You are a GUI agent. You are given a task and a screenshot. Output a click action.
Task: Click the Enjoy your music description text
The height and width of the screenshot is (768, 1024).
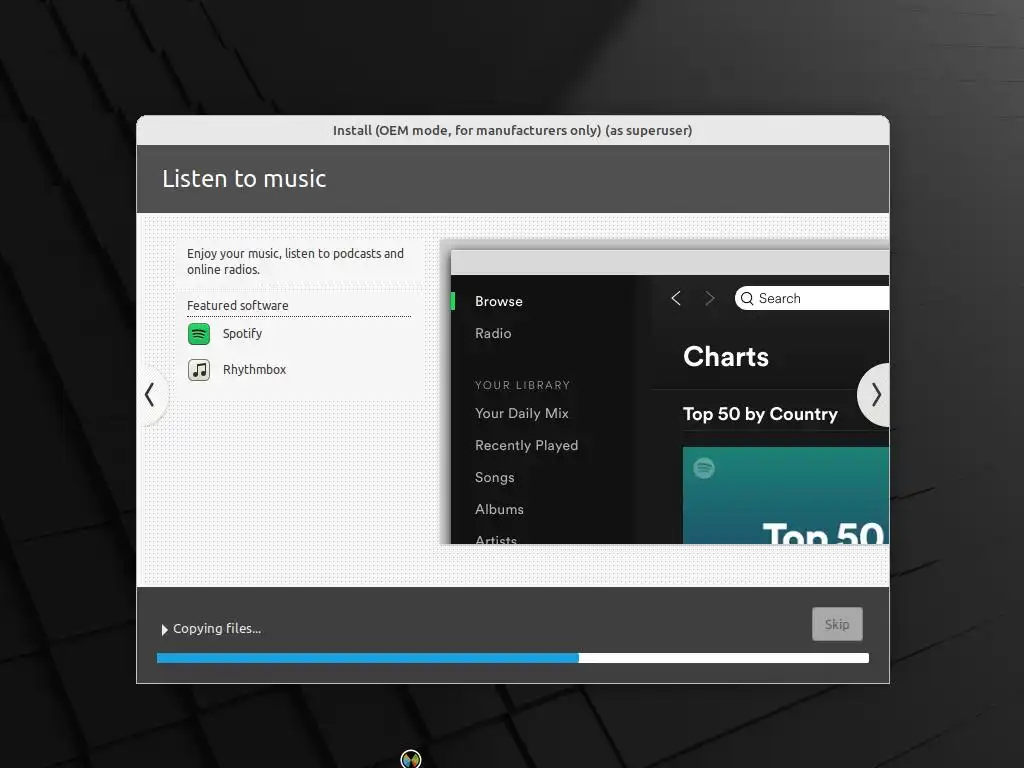[x=295, y=261]
